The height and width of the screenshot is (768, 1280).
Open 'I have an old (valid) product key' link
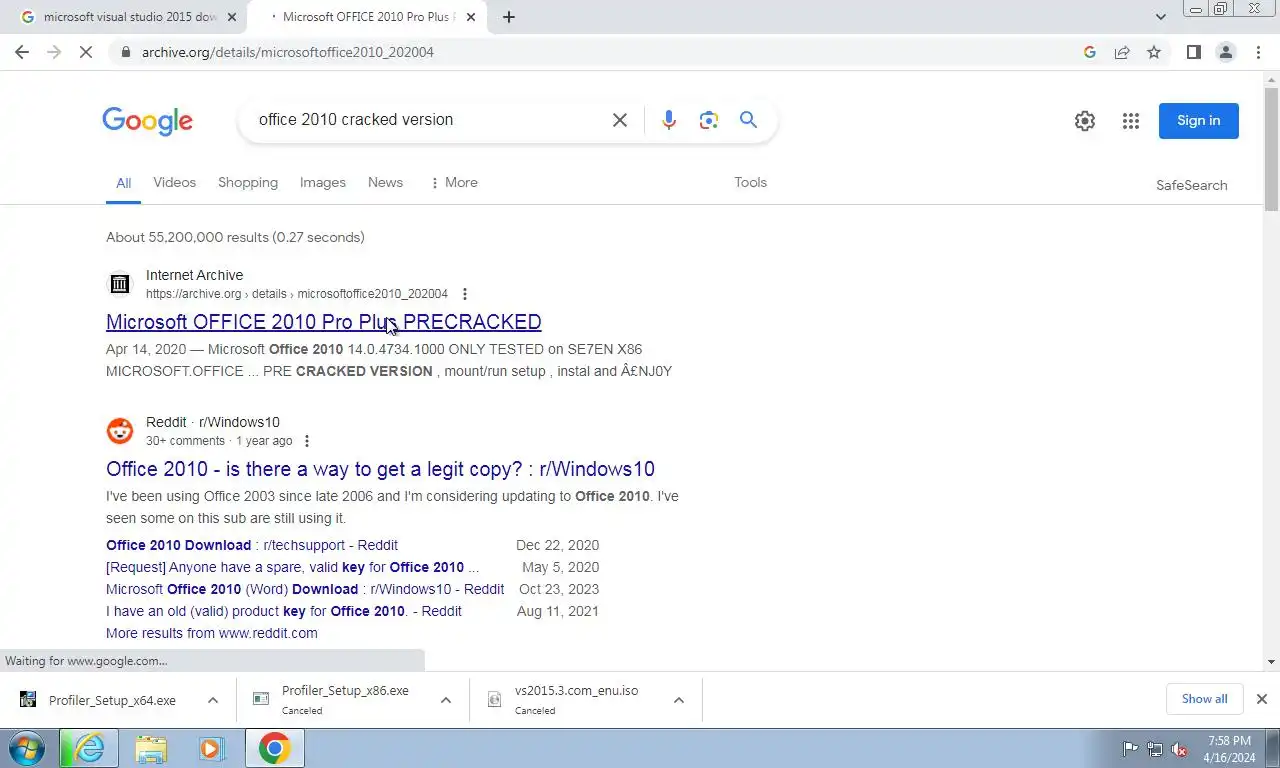tap(284, 611)
